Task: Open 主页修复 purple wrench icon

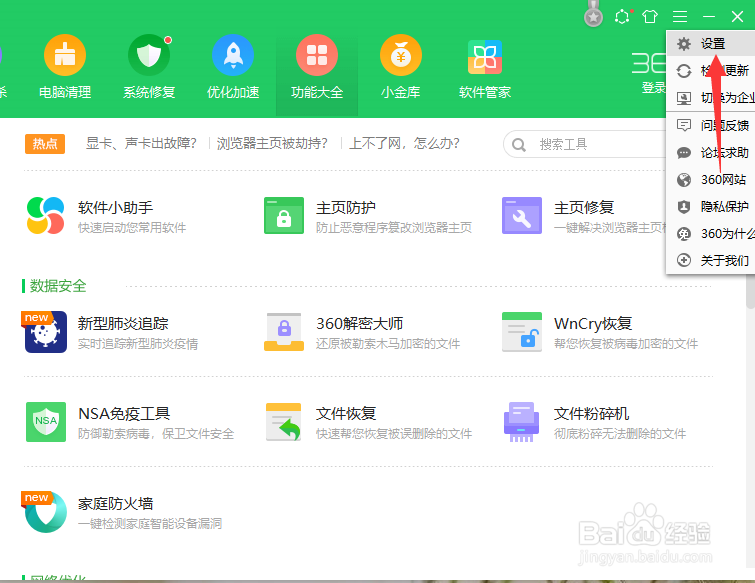Action: coord(522,216)
